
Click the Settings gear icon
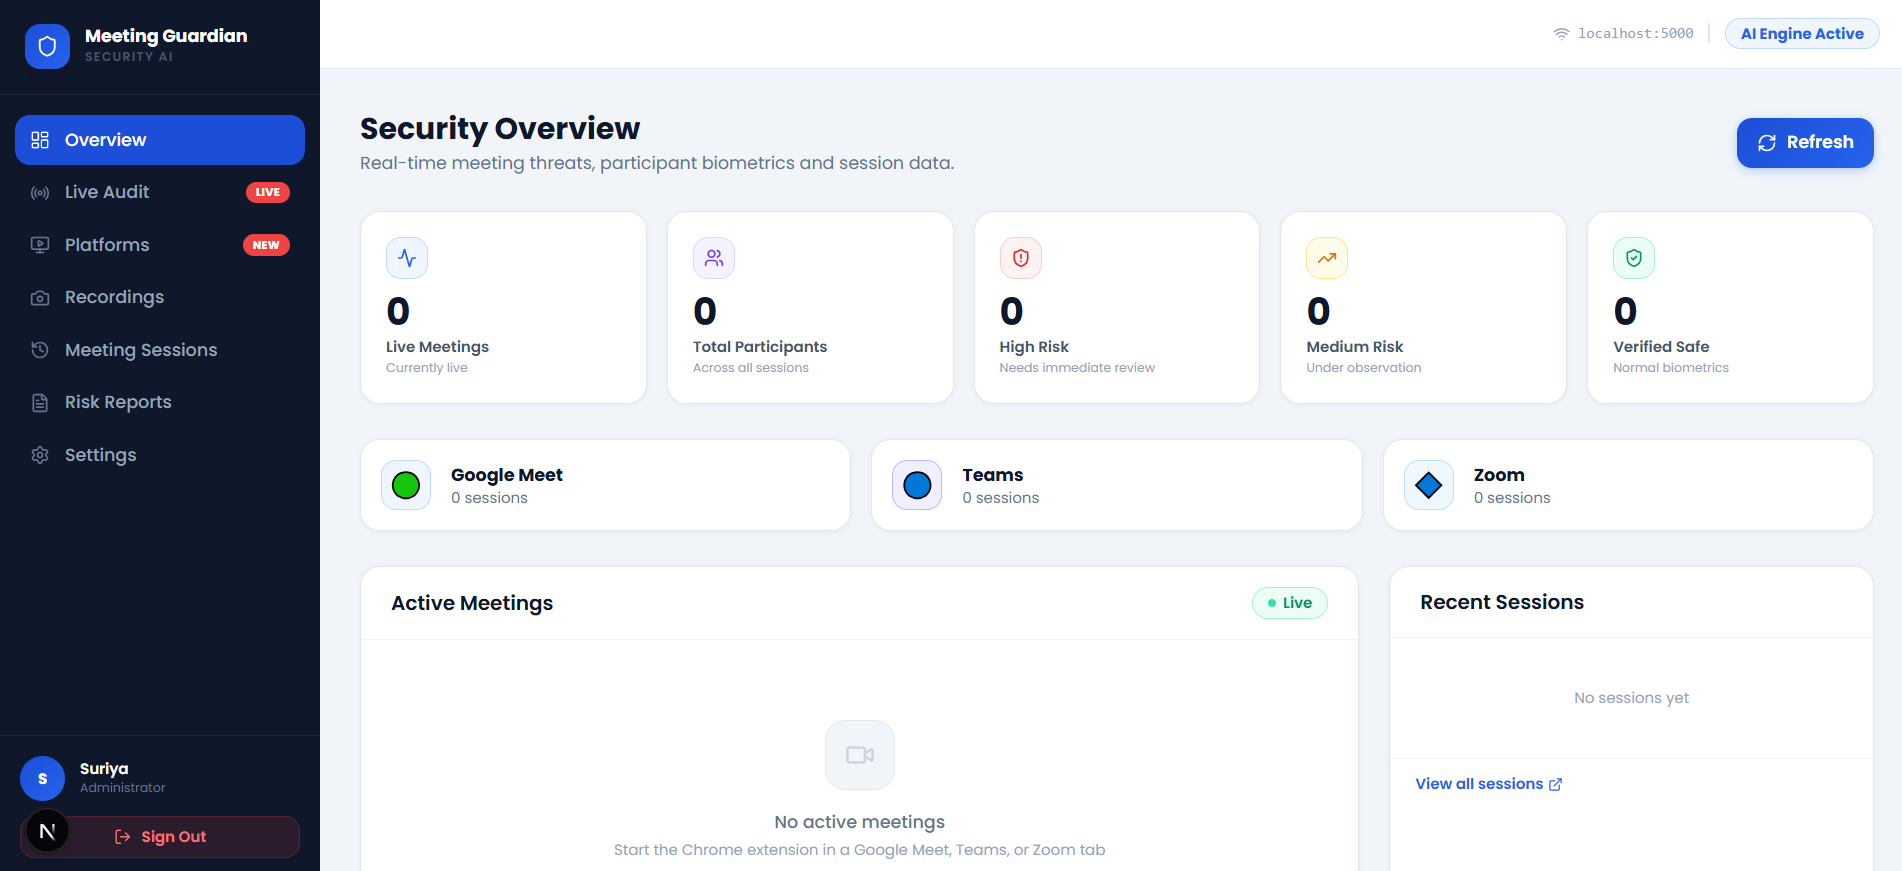(x=40, y=455)
